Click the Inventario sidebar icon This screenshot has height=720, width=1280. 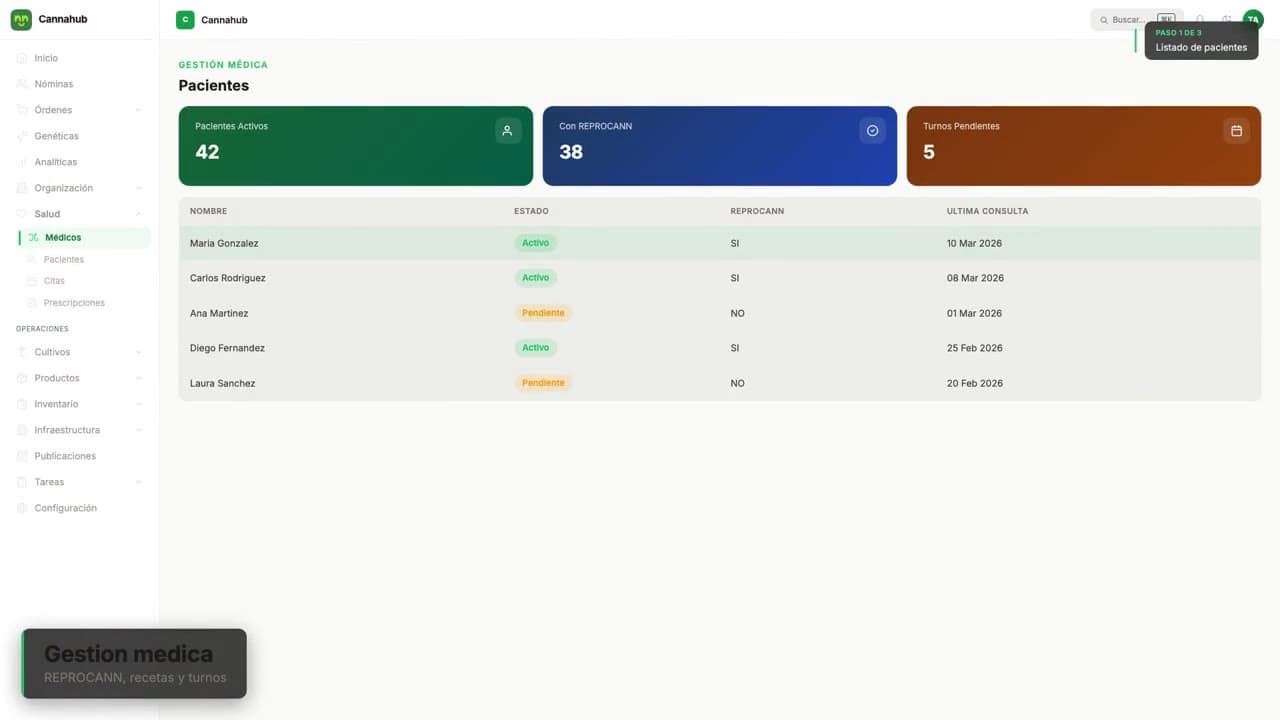click(22, 404)
